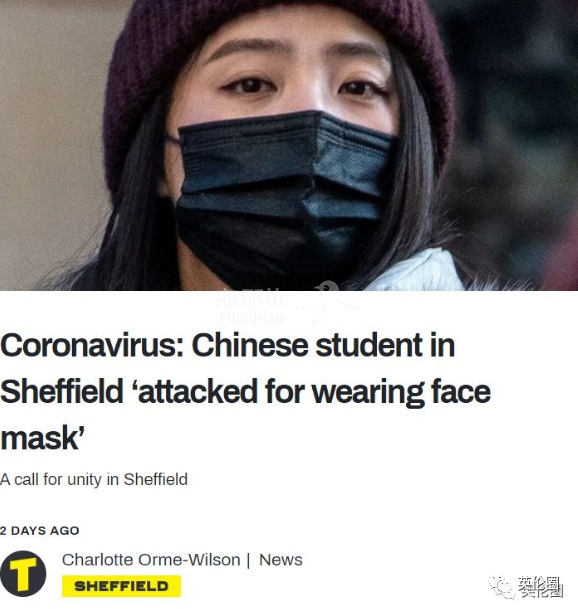
Task: Open author Charlotte Orme-Wilson's profile link
Action: [x=151, y=560]
